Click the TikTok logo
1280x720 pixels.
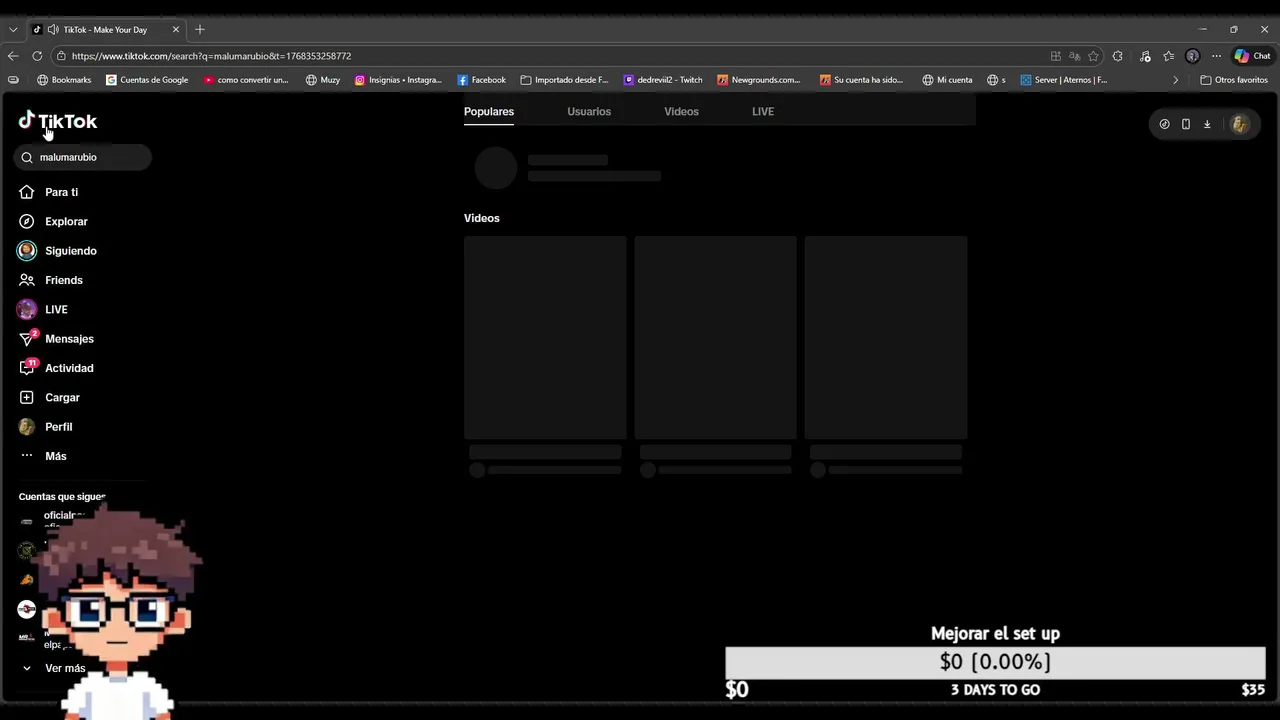pos(58,121)
